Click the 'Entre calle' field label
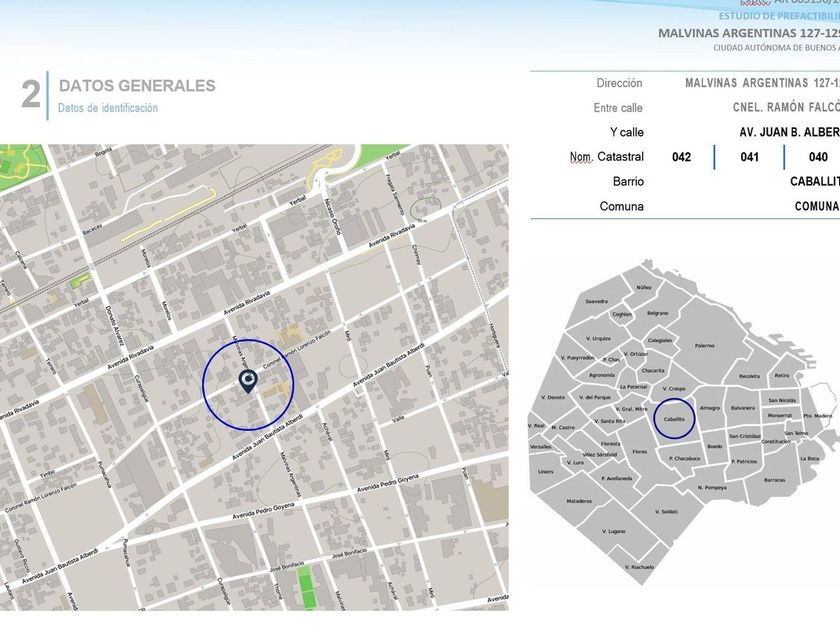Viewport: 840px width, 630px height. 618,108
